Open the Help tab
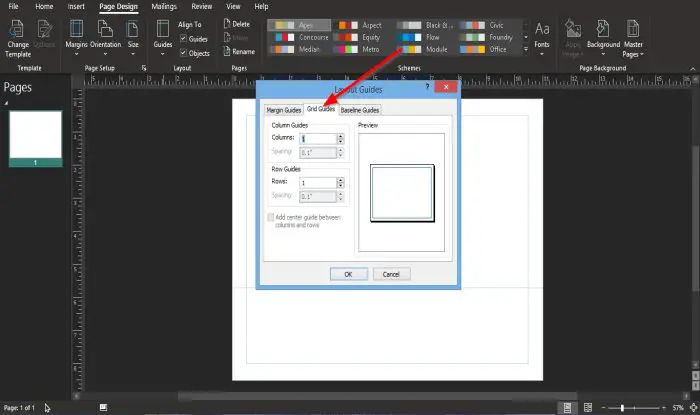This screenshot has width=700, height=415. [x=261, y=6]
